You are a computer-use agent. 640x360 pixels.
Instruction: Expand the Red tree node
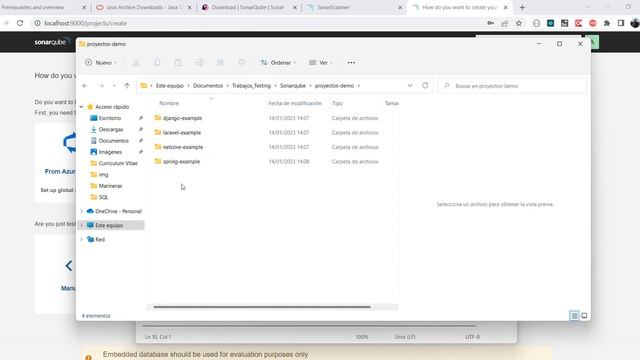click(82, 239)
